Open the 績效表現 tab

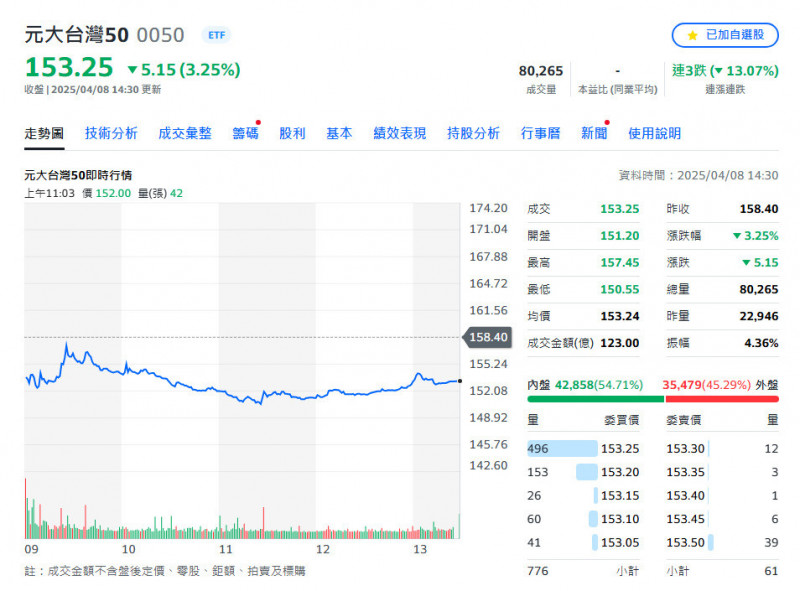pos(399,134)
